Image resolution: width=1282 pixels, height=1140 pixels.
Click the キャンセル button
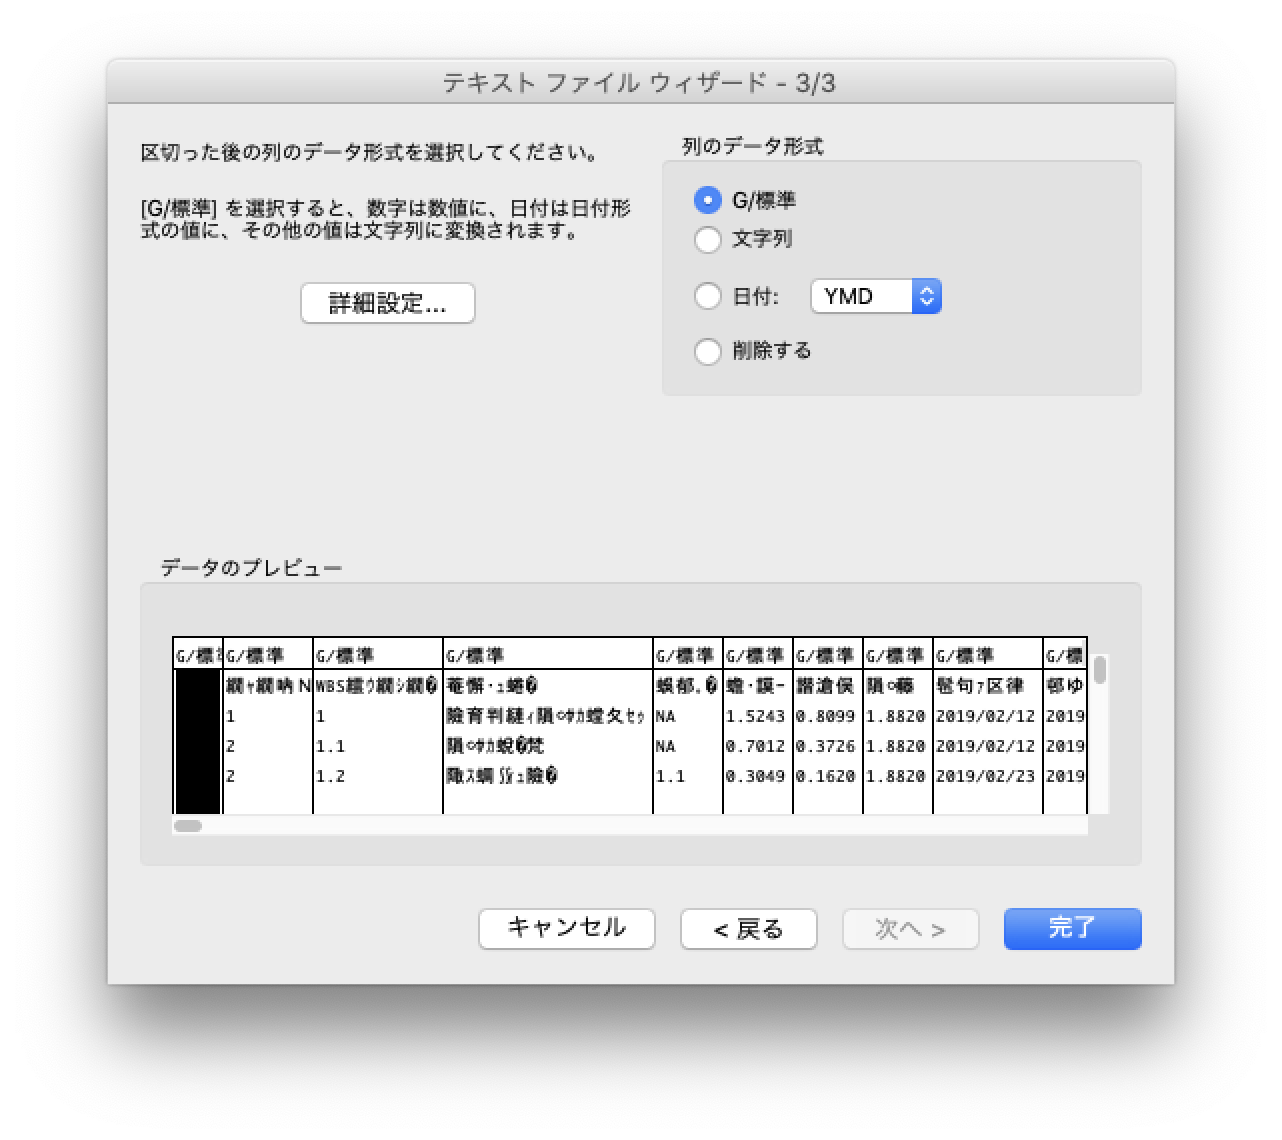click(x=567, y=928)
